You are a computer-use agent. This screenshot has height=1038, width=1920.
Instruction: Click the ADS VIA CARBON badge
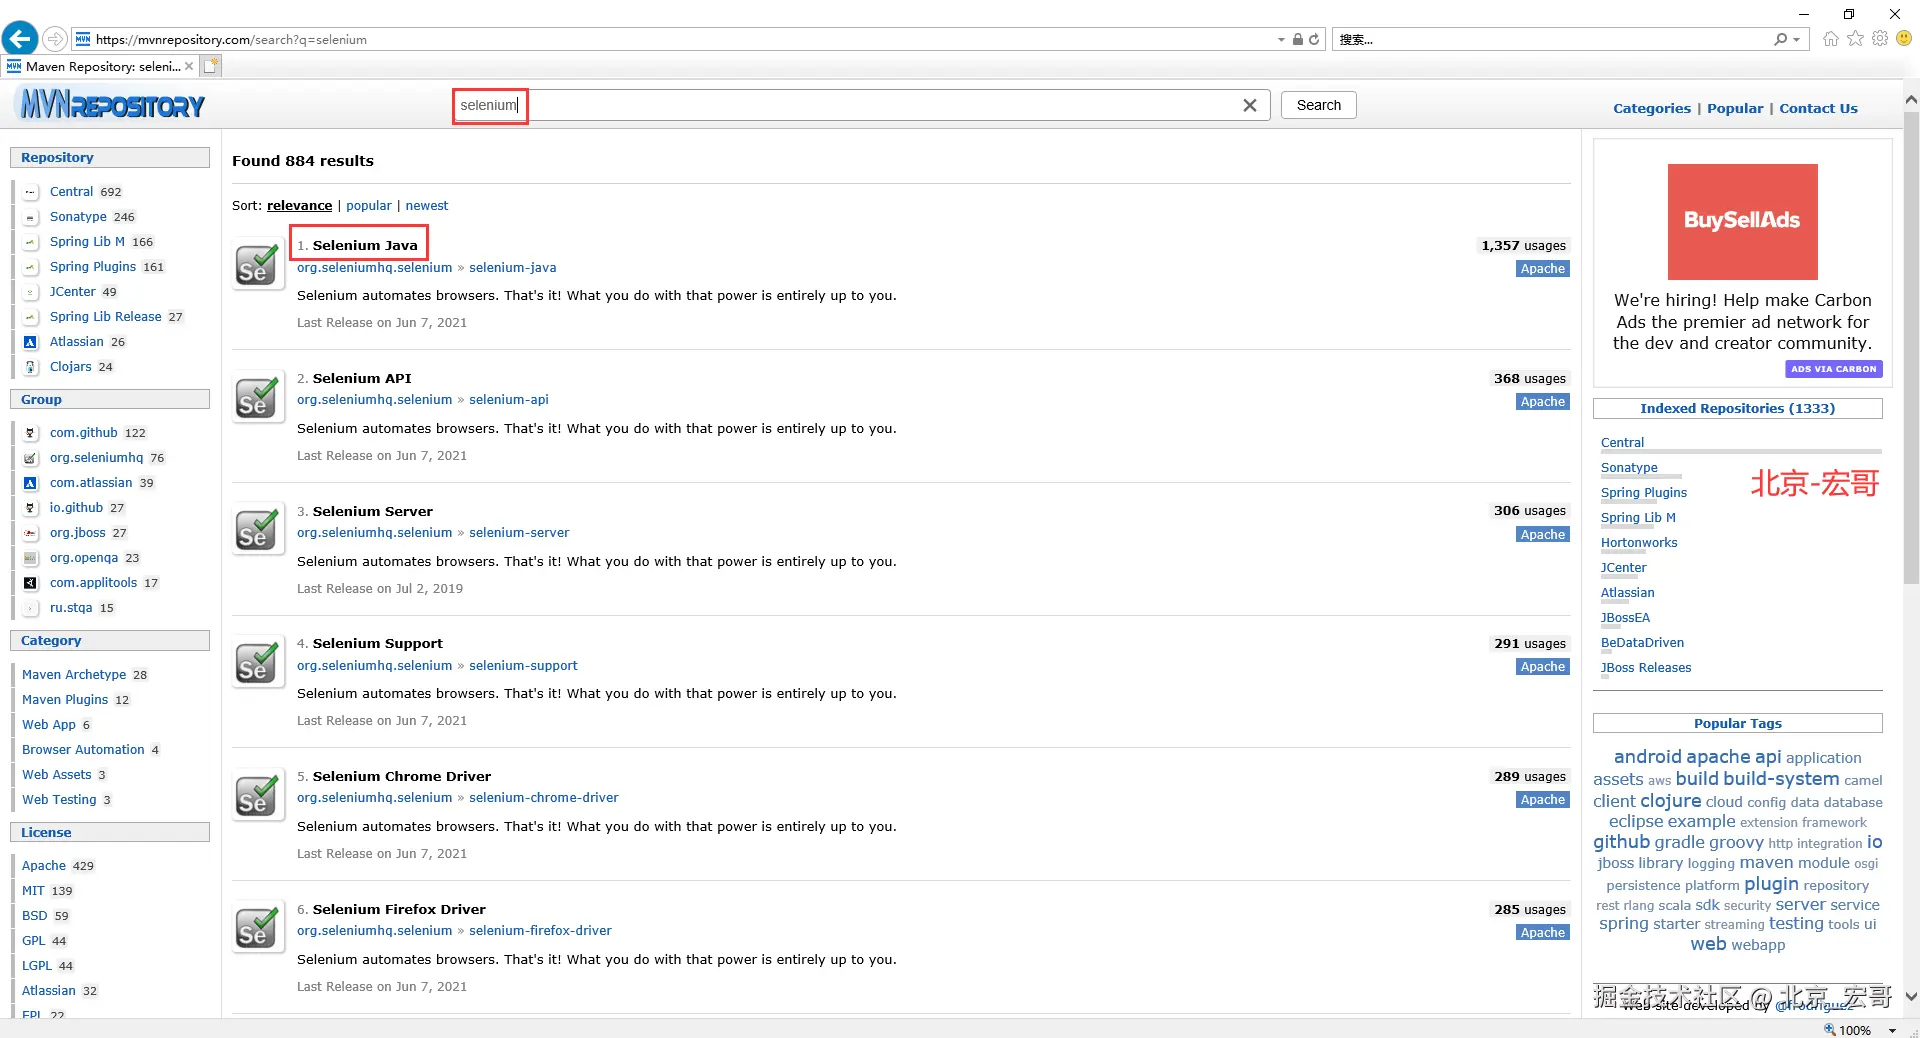(1833, 369)
